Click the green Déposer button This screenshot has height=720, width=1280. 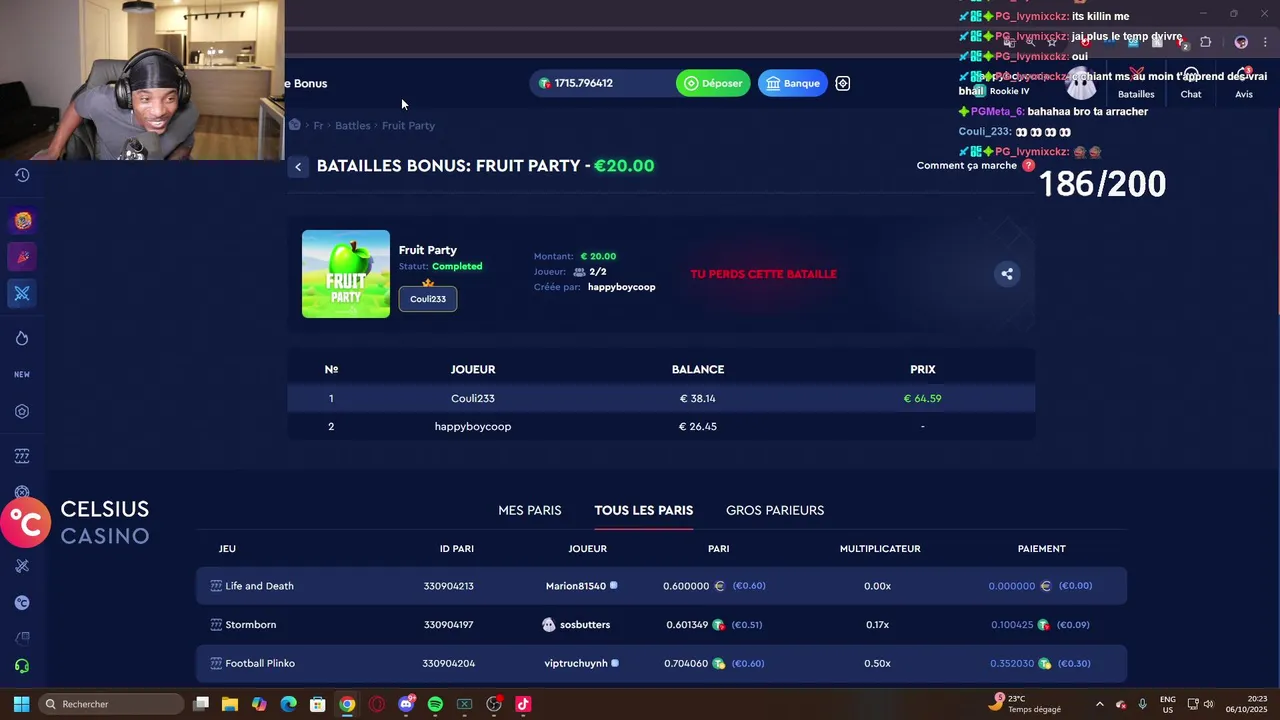[713, 83]
